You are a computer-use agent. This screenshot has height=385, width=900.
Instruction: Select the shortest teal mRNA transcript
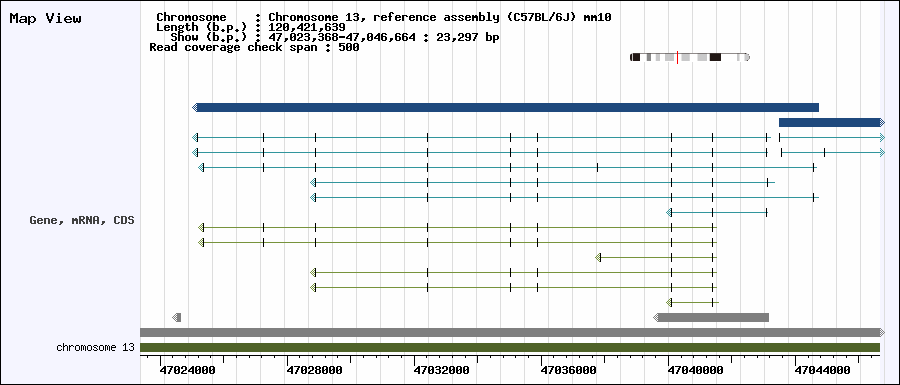tap(717, 212)
